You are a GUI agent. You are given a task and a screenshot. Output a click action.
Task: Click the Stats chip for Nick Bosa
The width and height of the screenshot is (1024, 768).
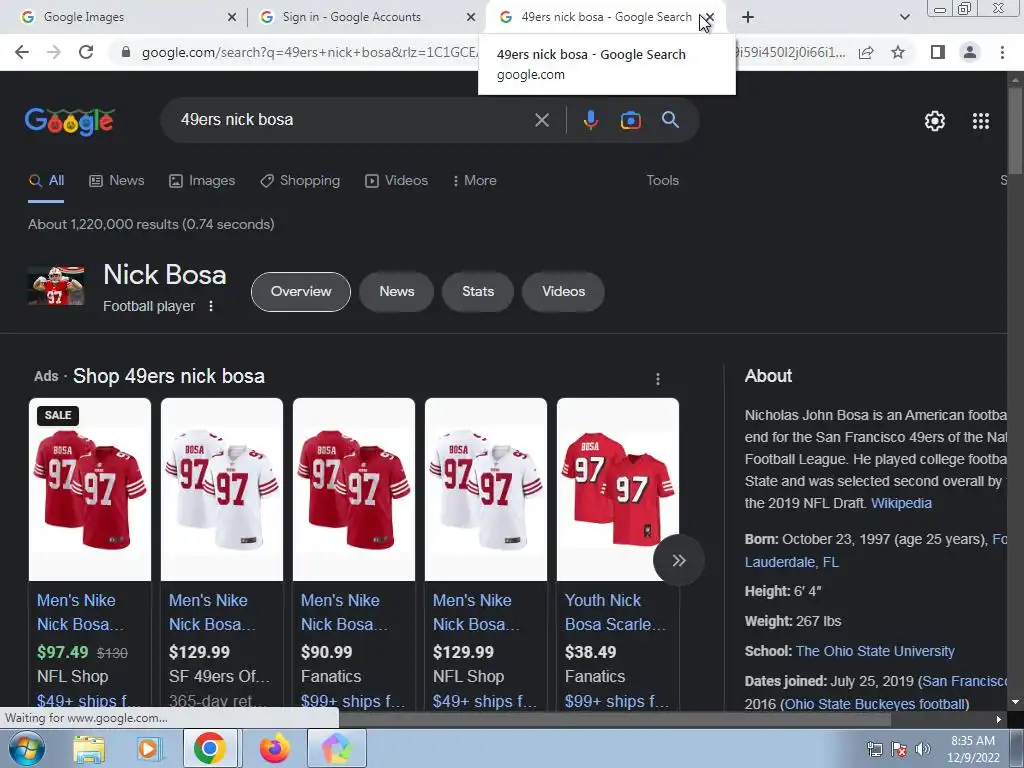(x=478, y=291)
